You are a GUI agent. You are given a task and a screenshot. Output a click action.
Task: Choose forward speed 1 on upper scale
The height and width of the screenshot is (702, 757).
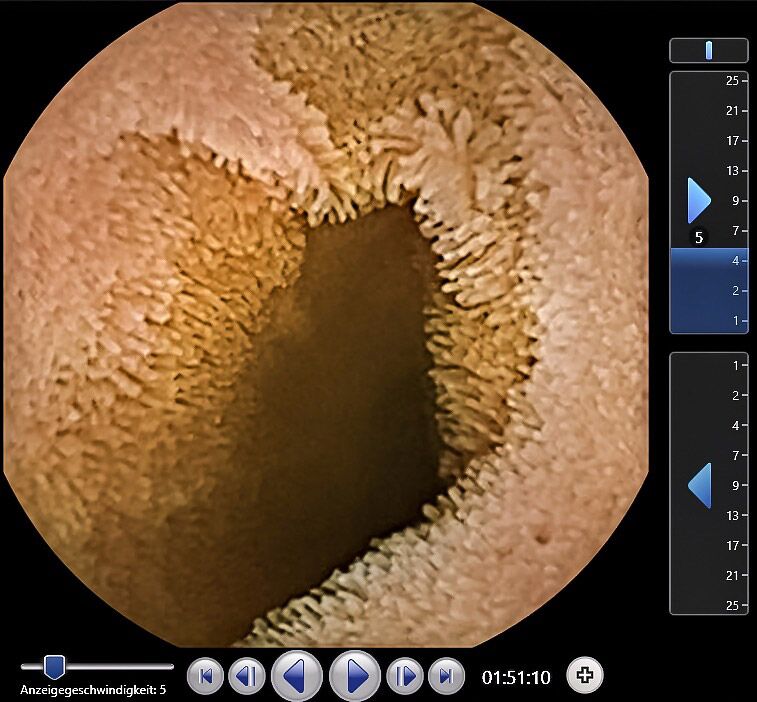pyautogui.click(x=735, y=321)
